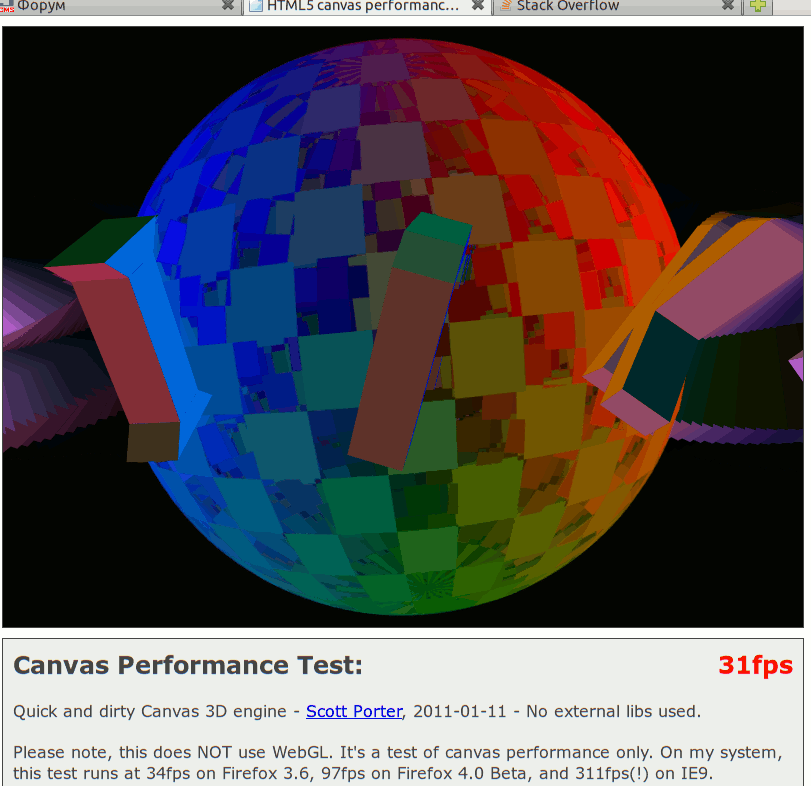Click the paragraph mentioning WebGL
Viewport: 811px width, 786px height.
click(x=397, y=762)
